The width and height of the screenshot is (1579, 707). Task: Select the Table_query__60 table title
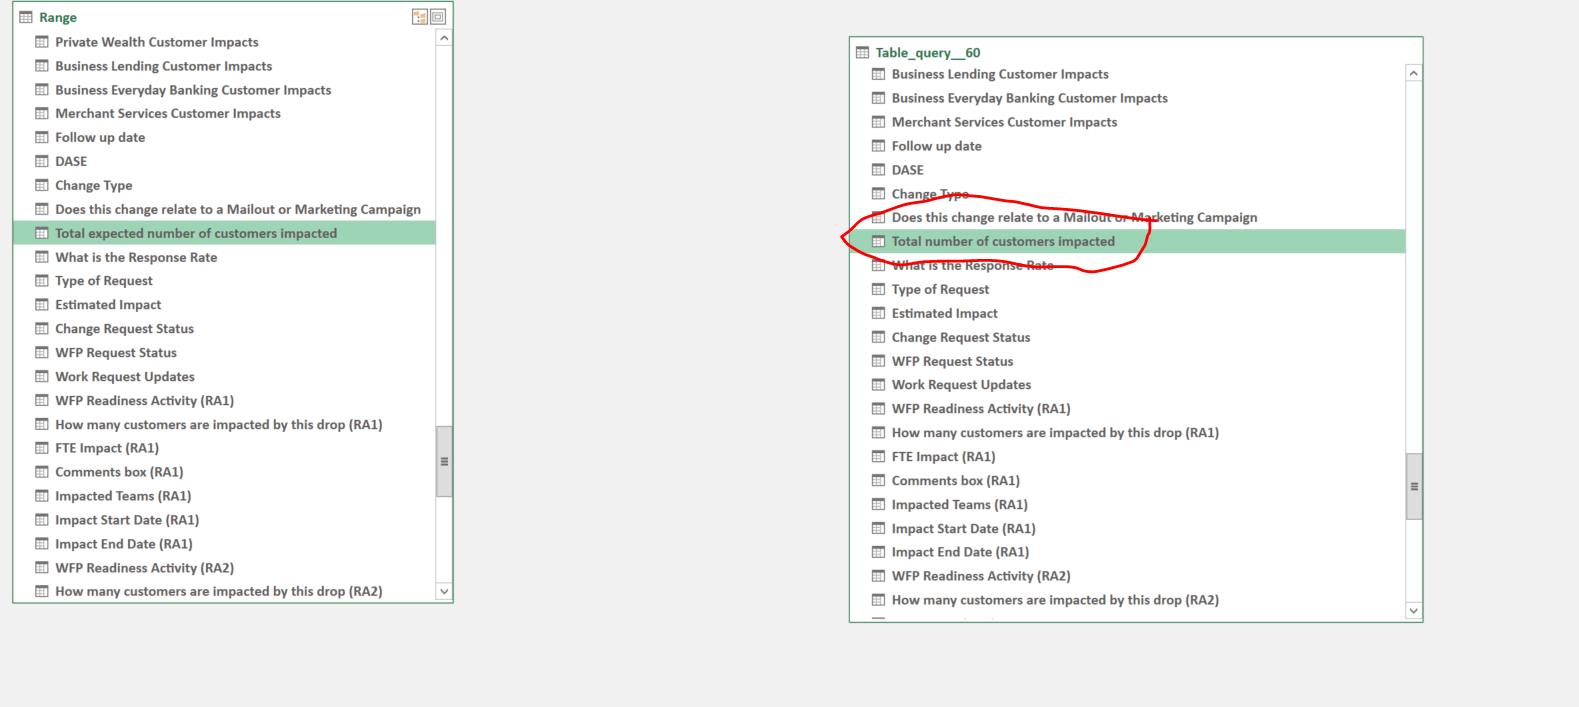coord(928,52)
